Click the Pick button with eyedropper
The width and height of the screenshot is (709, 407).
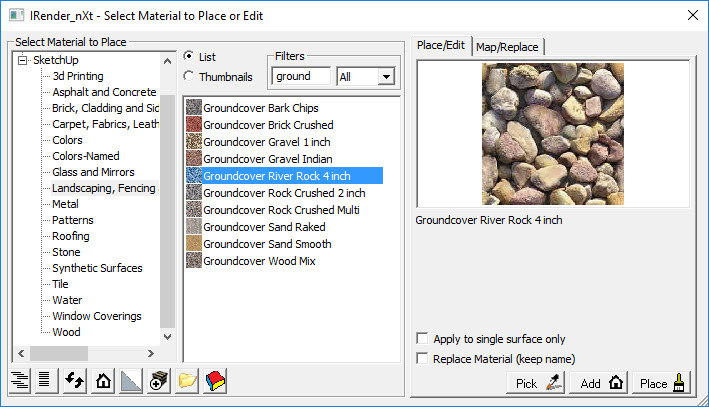pyautogui.click(x=536, y=383)
